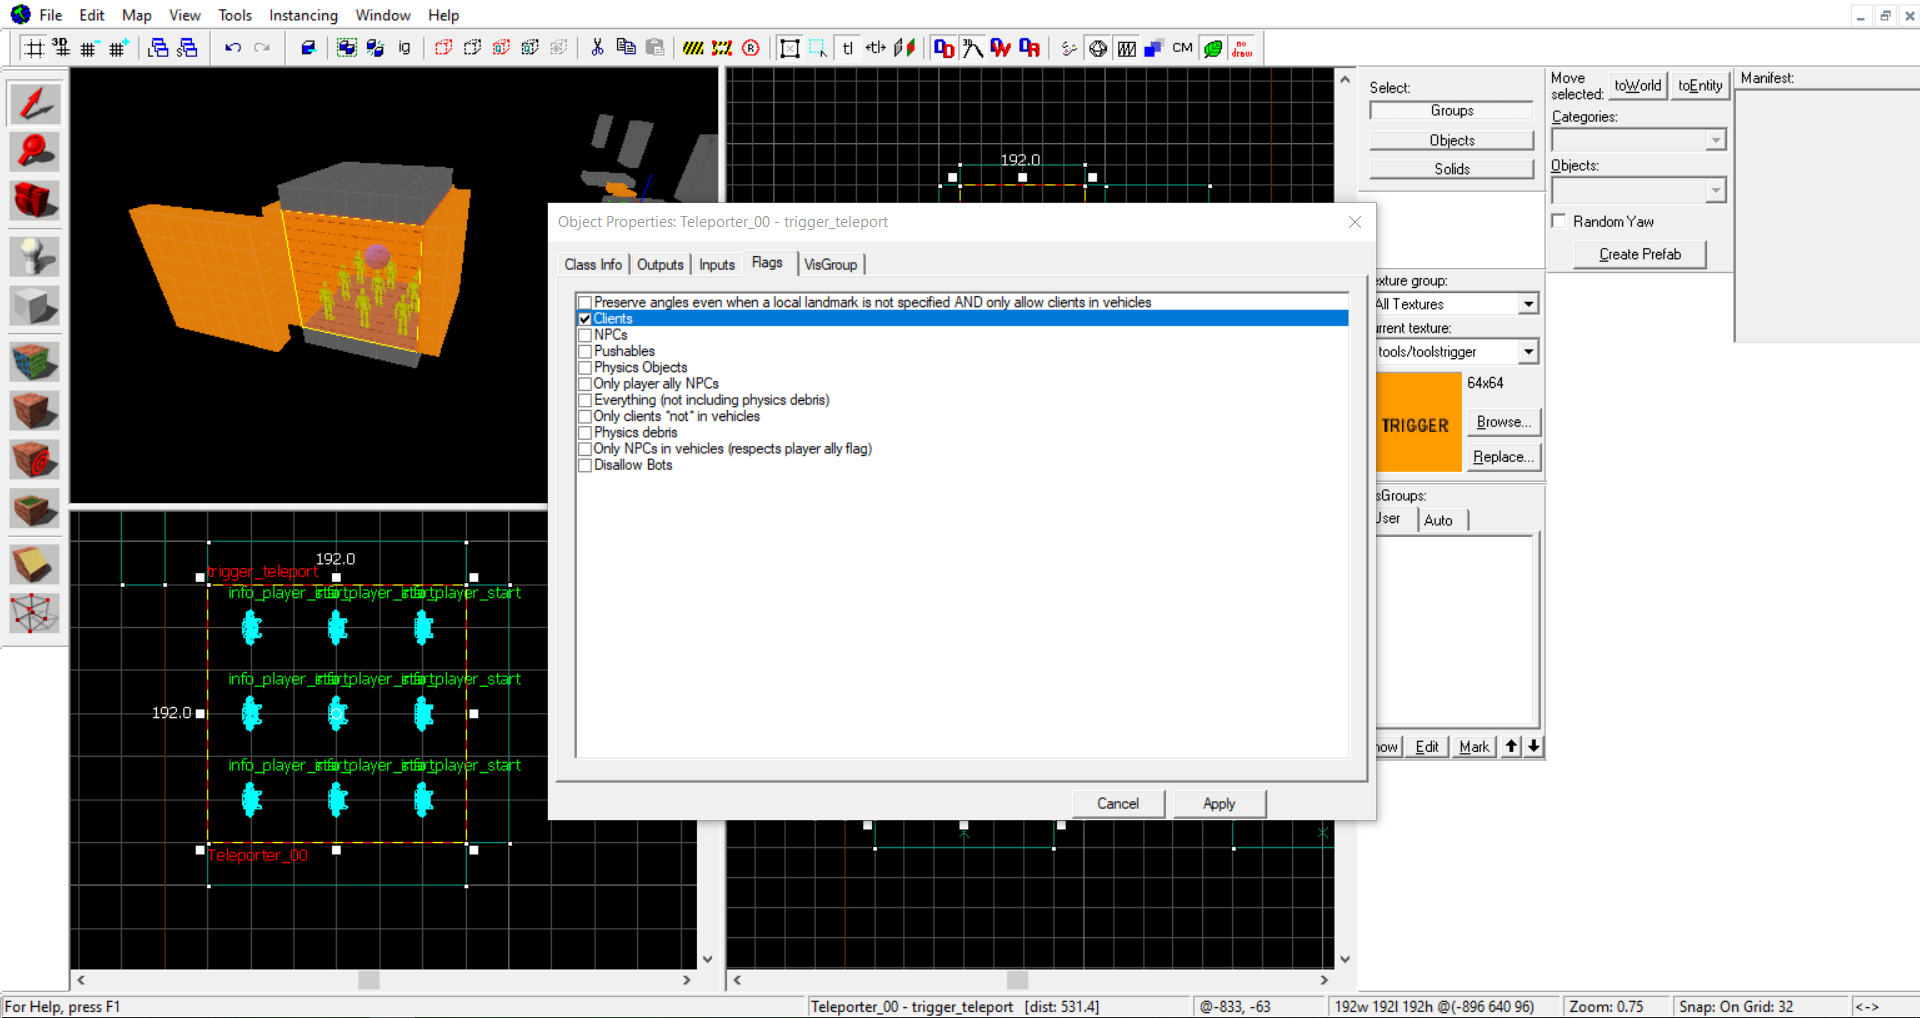Click the Create Prefab button
The image size is (1920, 1018).
point(1640,254)
